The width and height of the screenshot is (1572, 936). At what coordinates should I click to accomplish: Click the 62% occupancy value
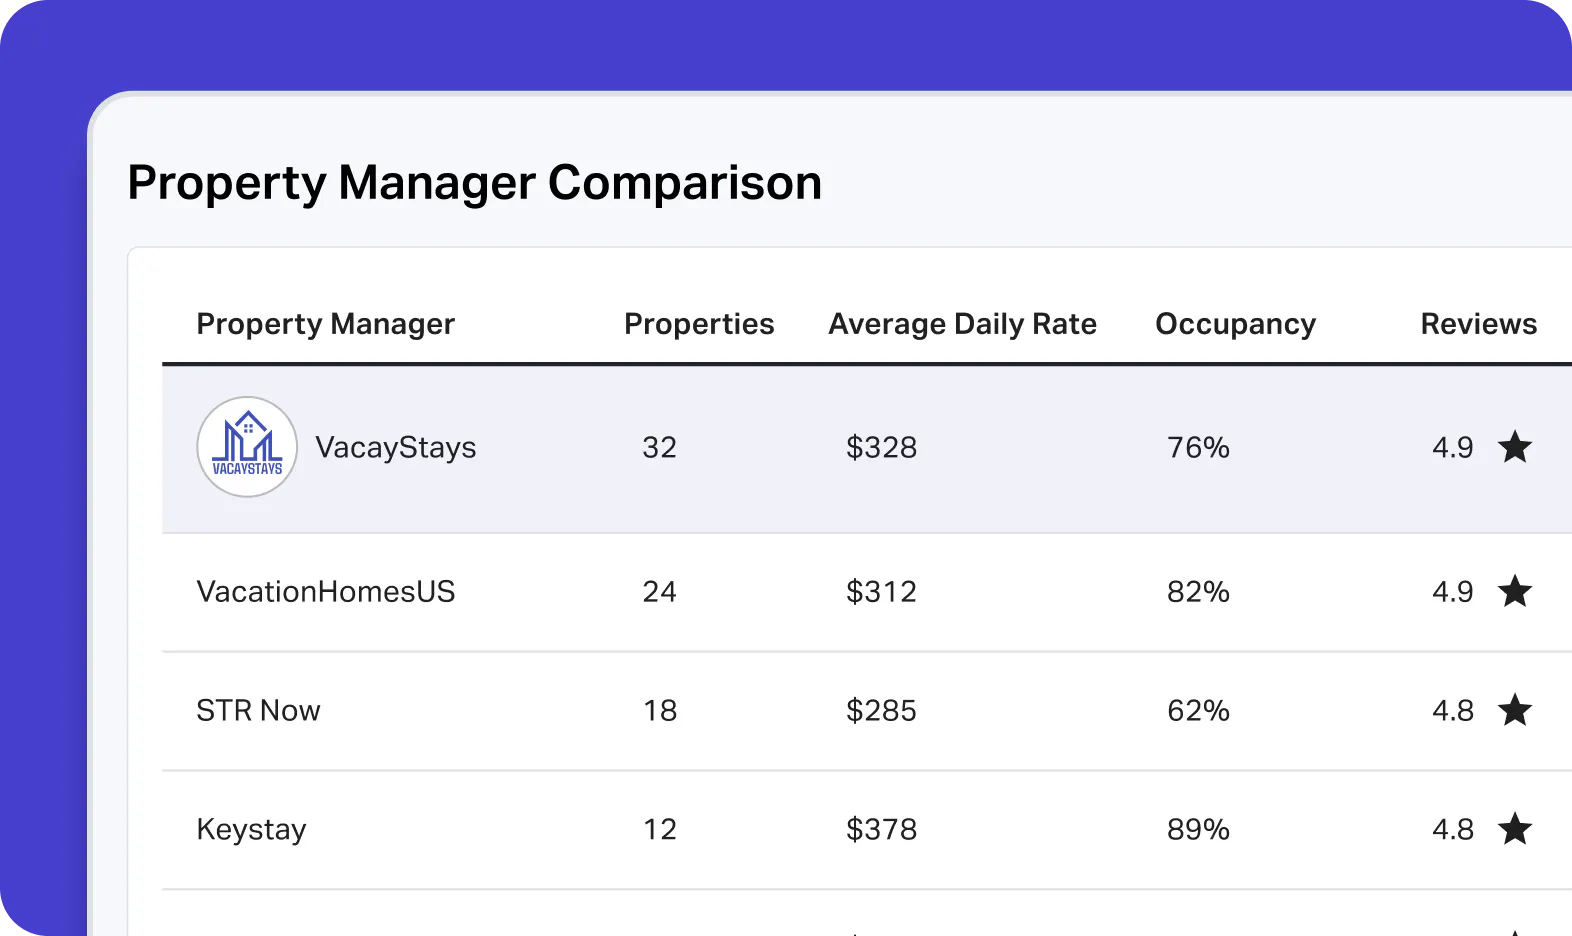[x=1198, y=710]
